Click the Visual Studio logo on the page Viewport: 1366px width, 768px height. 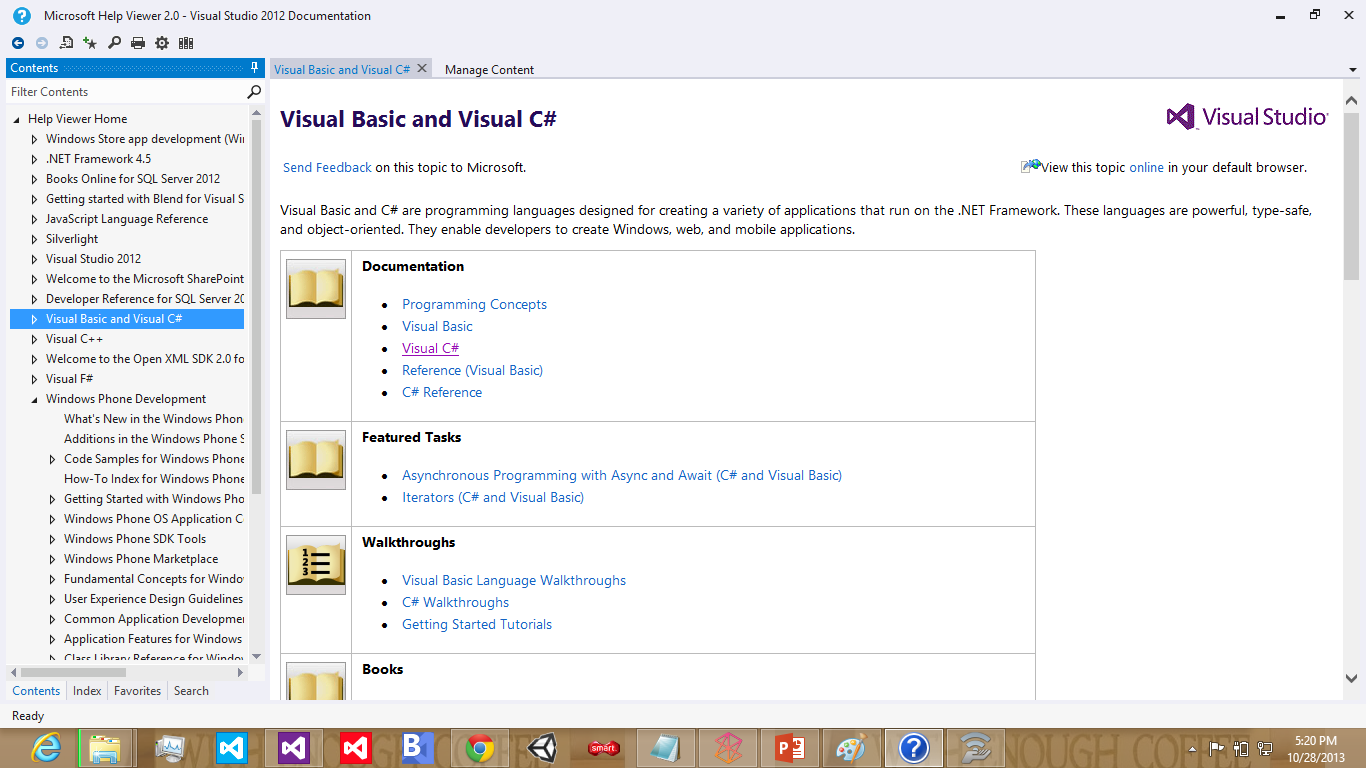1246,116
